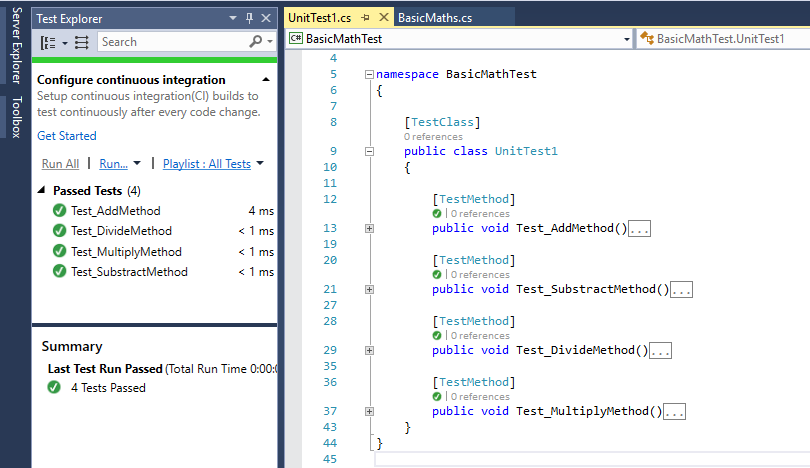Click the green check icon next to 4 Tests Passed
810x468 pixels.
coord(54,388)
